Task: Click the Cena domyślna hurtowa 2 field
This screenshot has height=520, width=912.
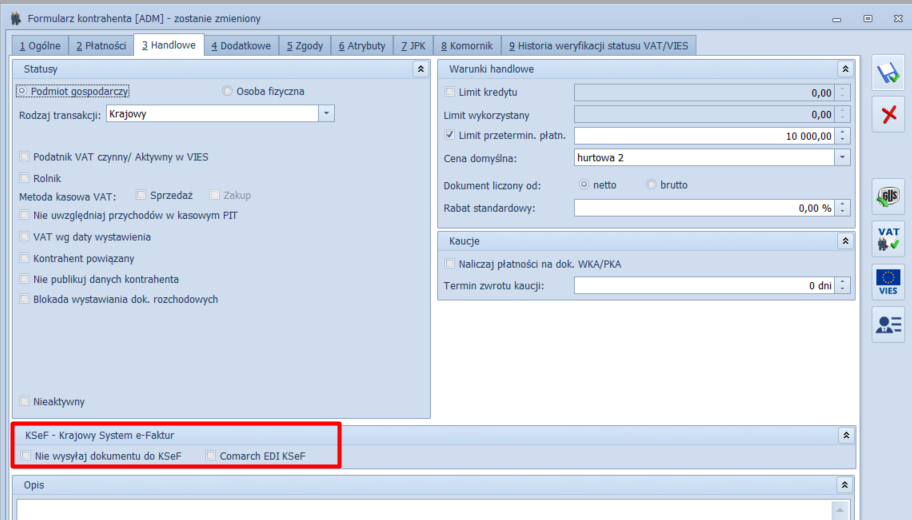Action: point(704,158)
